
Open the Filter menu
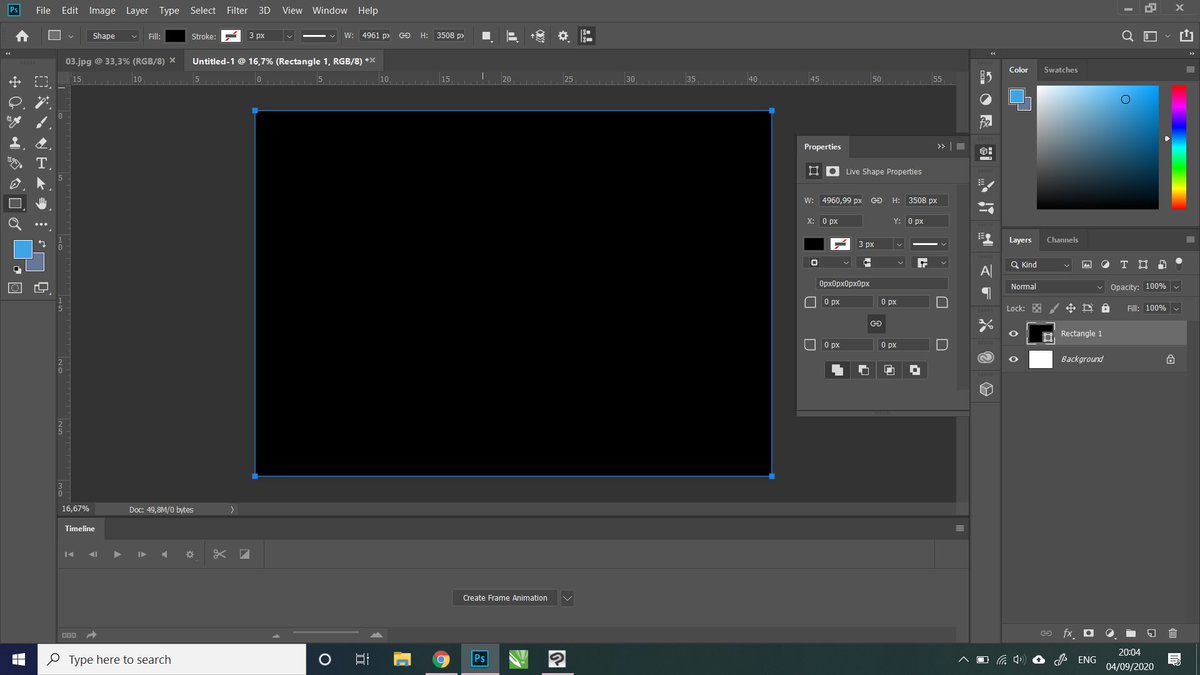(x=237, y=10)
